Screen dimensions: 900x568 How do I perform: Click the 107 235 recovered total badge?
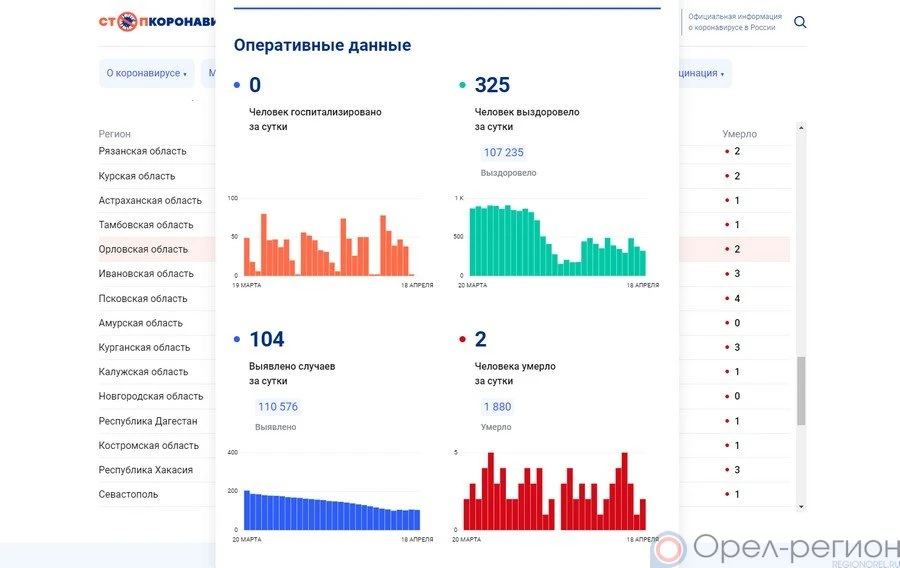pos(503,152)
